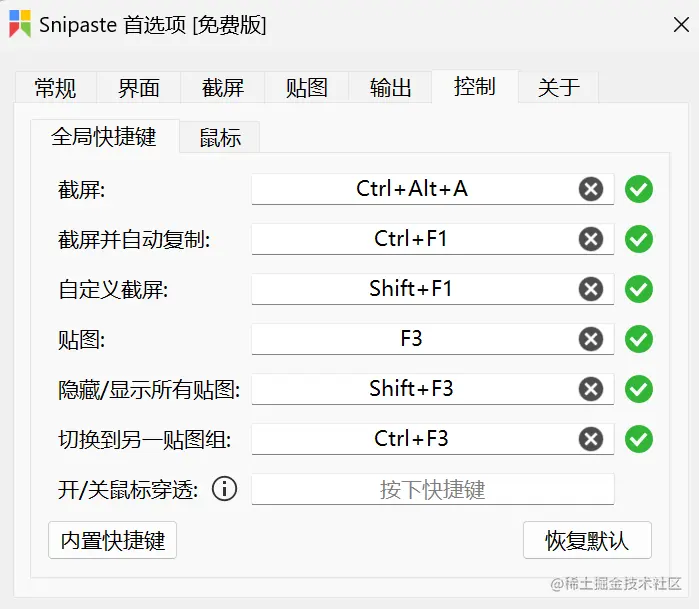Click the empty 按下快捷键 field for 鼠标穿透
The image size is (699, 609).
point(432,489)
